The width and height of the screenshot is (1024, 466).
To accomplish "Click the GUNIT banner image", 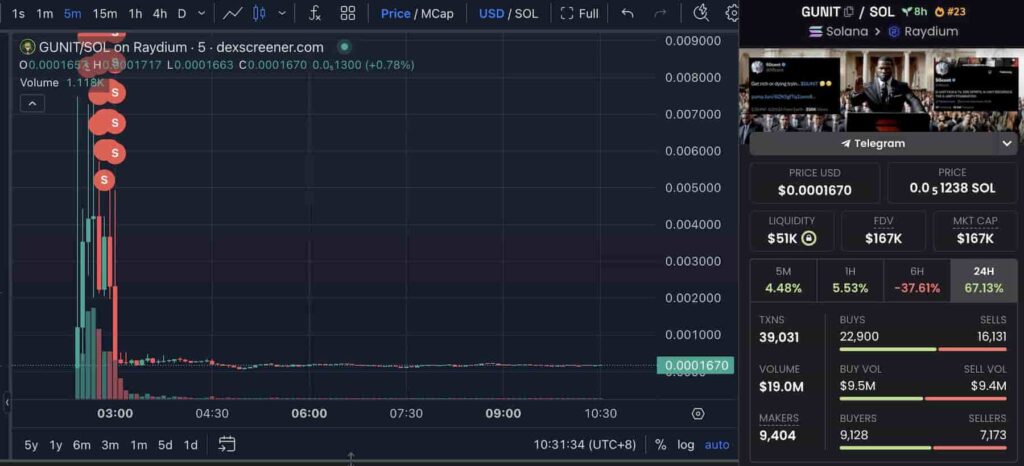I will pyautogui.click(x=880, y=90).
